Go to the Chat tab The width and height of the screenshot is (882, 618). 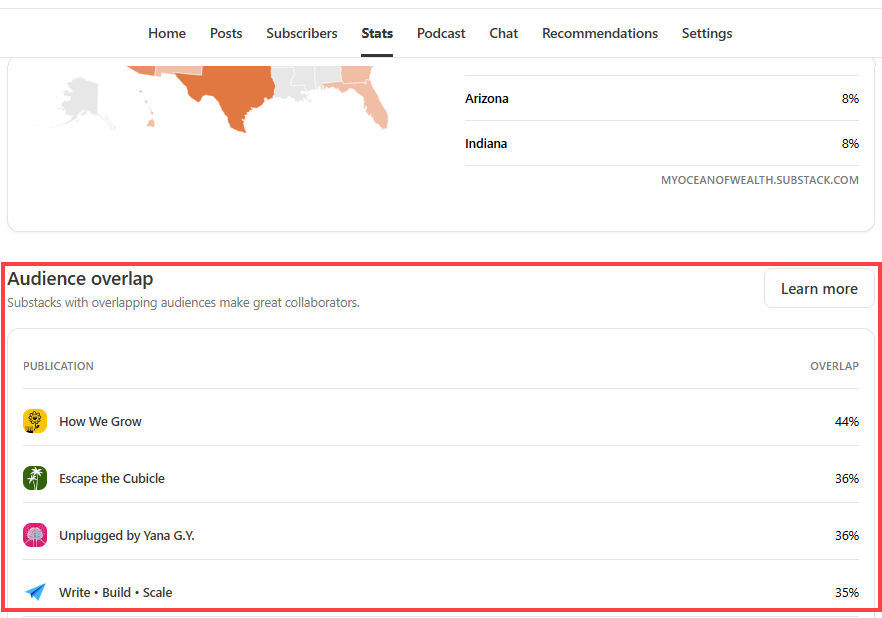tap(503, 33)
